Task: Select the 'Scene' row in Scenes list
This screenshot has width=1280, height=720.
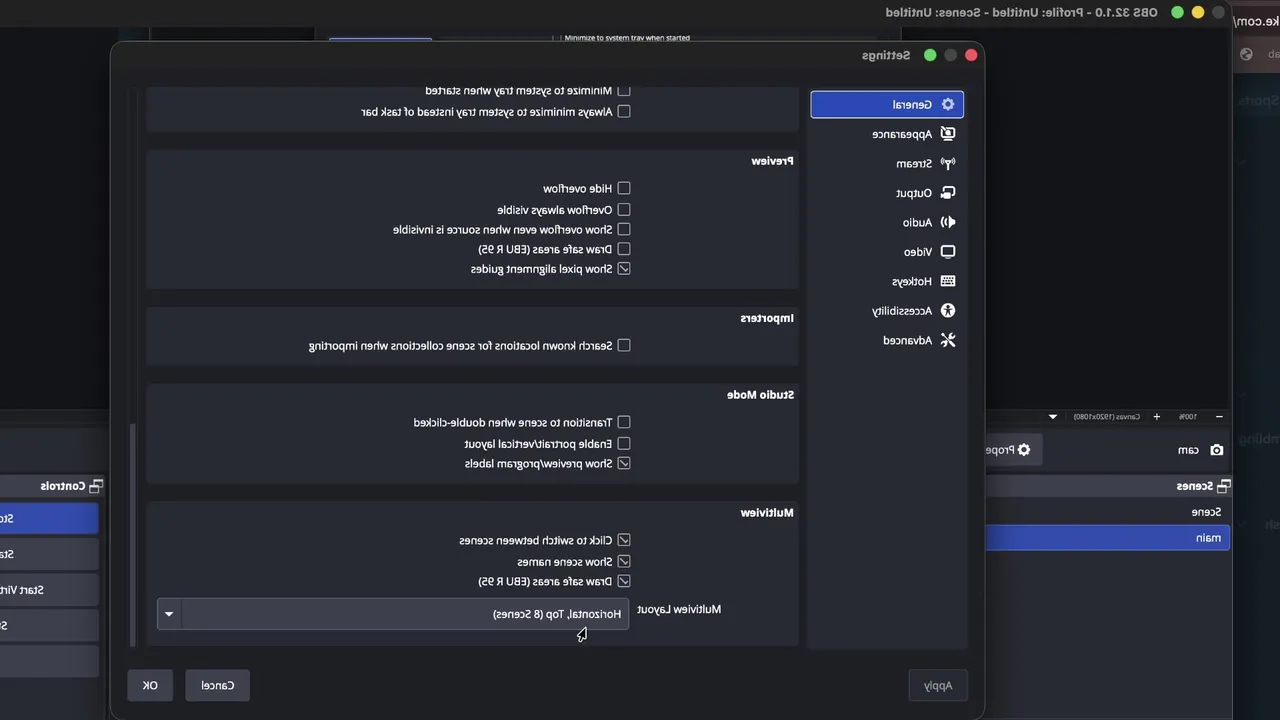Action: (1108, 512)
